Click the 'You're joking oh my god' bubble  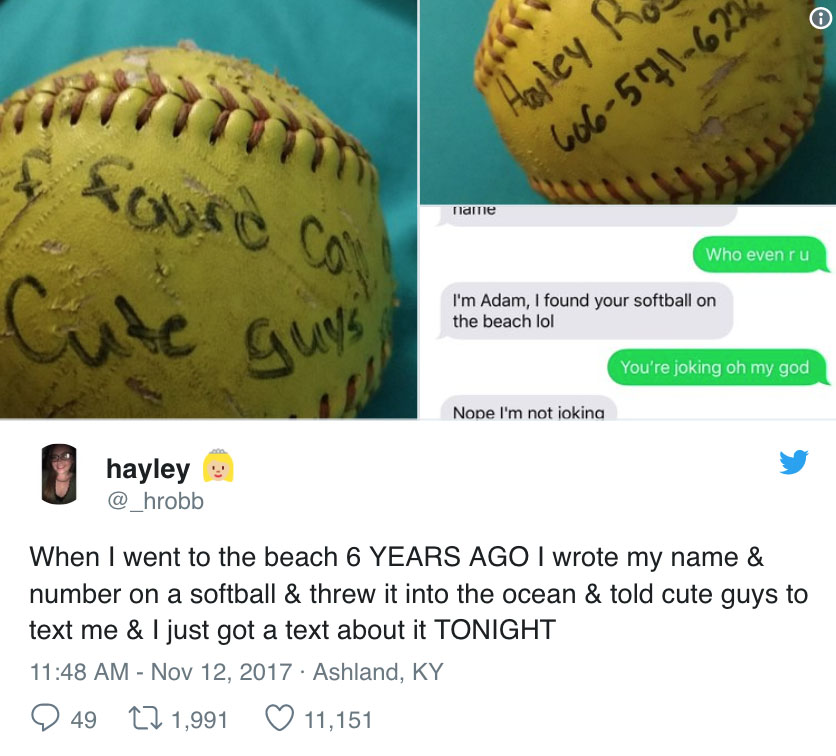pyautogui.click(x=716, y=367)
